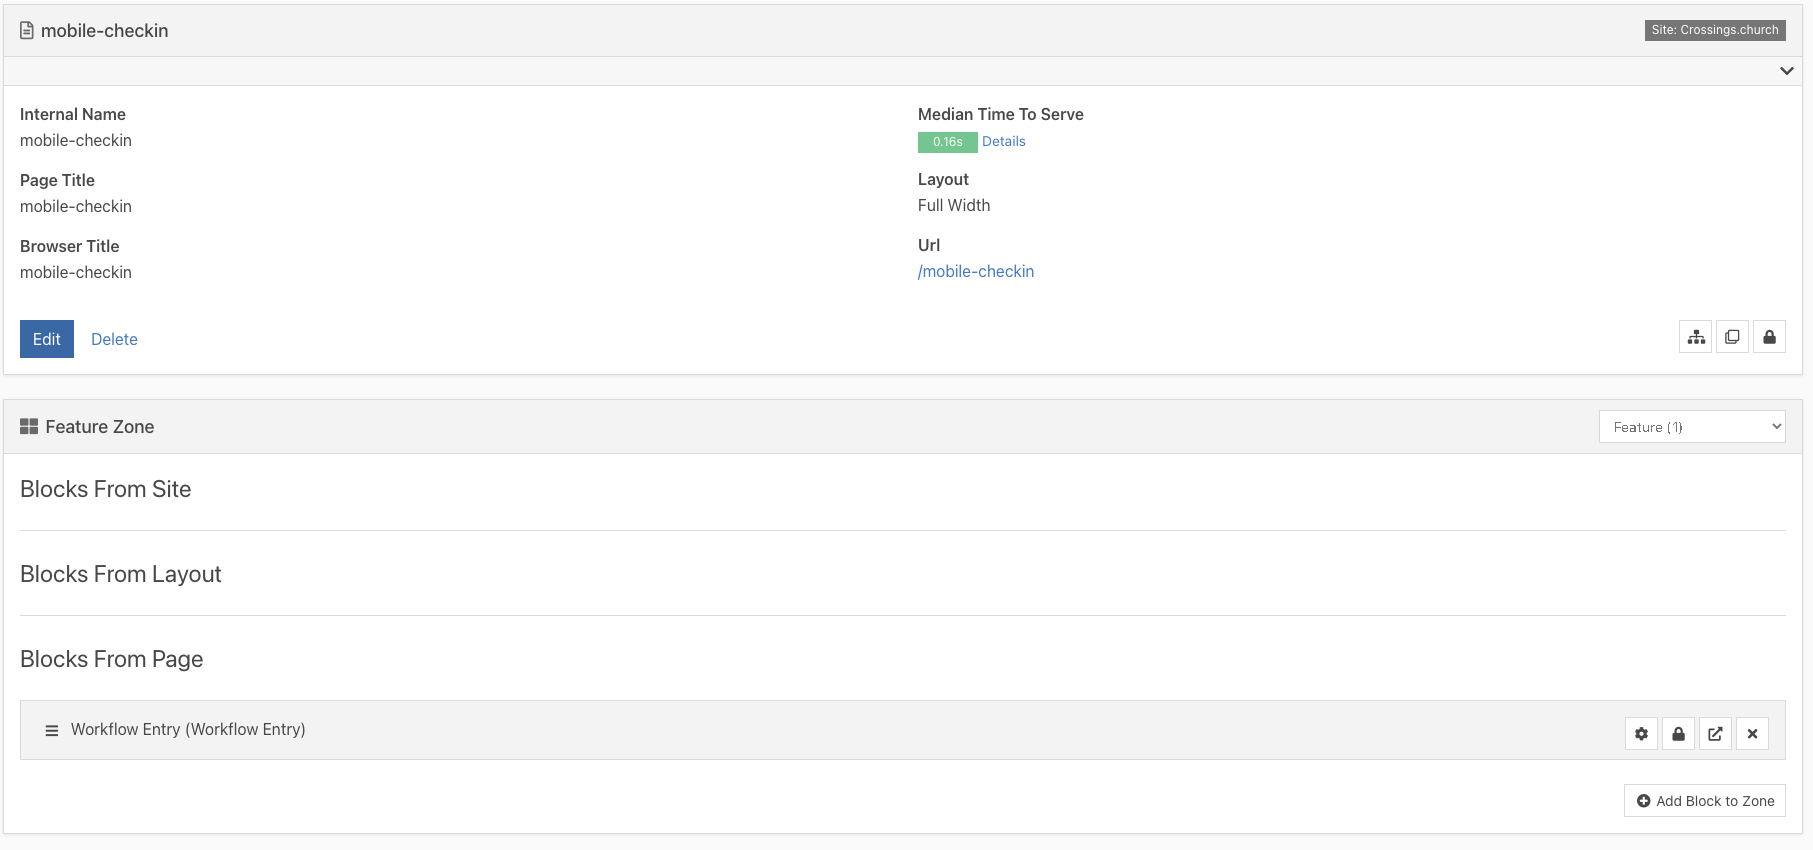Click the mobile-checkin value under Page Title
Viewport: 1813px width, 850px height.
point(76,207)
